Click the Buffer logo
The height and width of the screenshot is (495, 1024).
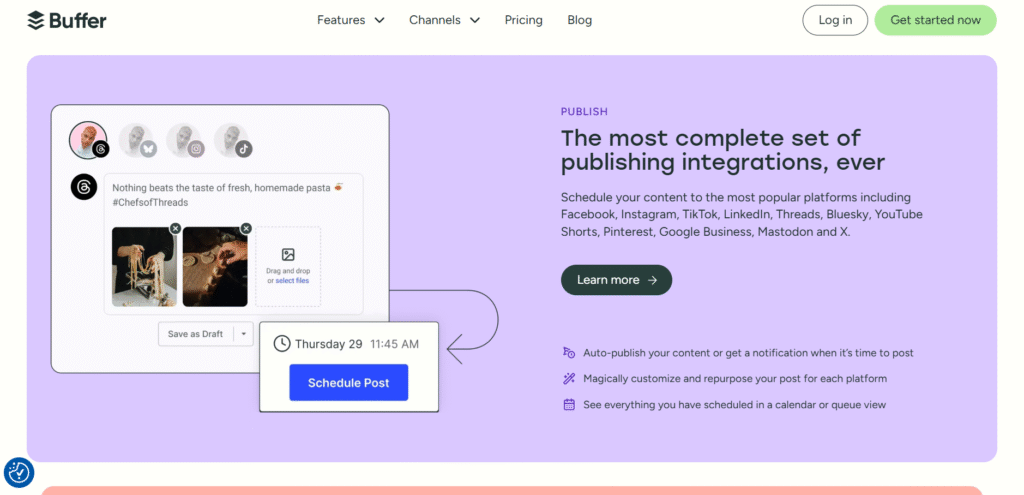click(67, 20)
